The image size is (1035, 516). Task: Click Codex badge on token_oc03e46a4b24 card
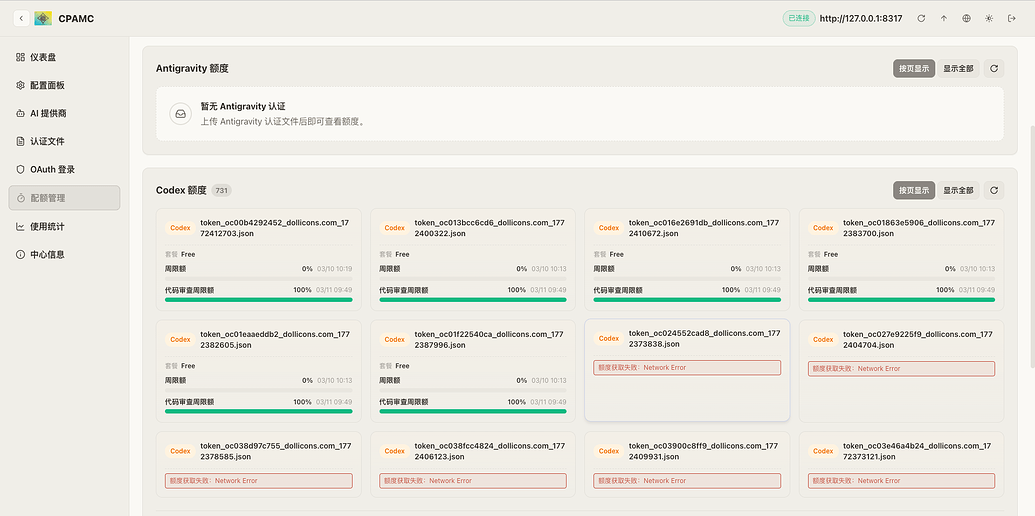tap(823, 451)
